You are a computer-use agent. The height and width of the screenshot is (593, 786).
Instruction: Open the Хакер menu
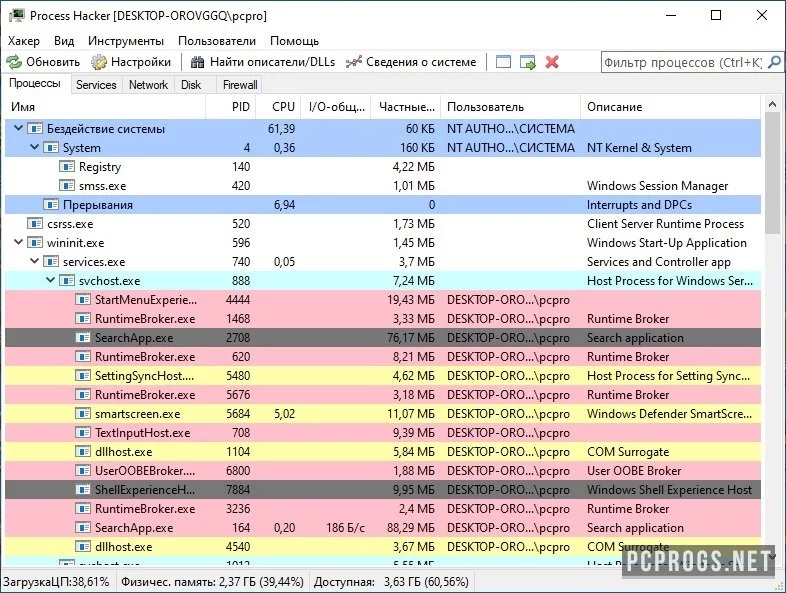[24, 41]
